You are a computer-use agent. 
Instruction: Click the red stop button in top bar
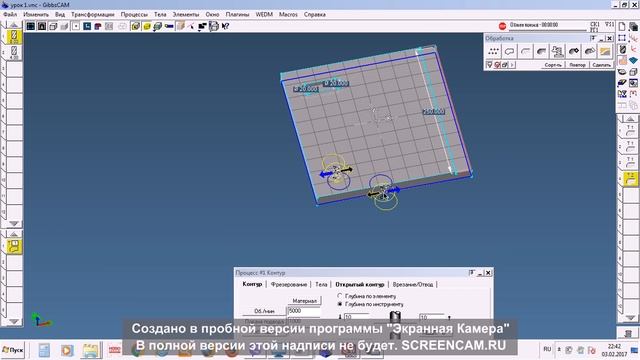(x=502, y=26)
